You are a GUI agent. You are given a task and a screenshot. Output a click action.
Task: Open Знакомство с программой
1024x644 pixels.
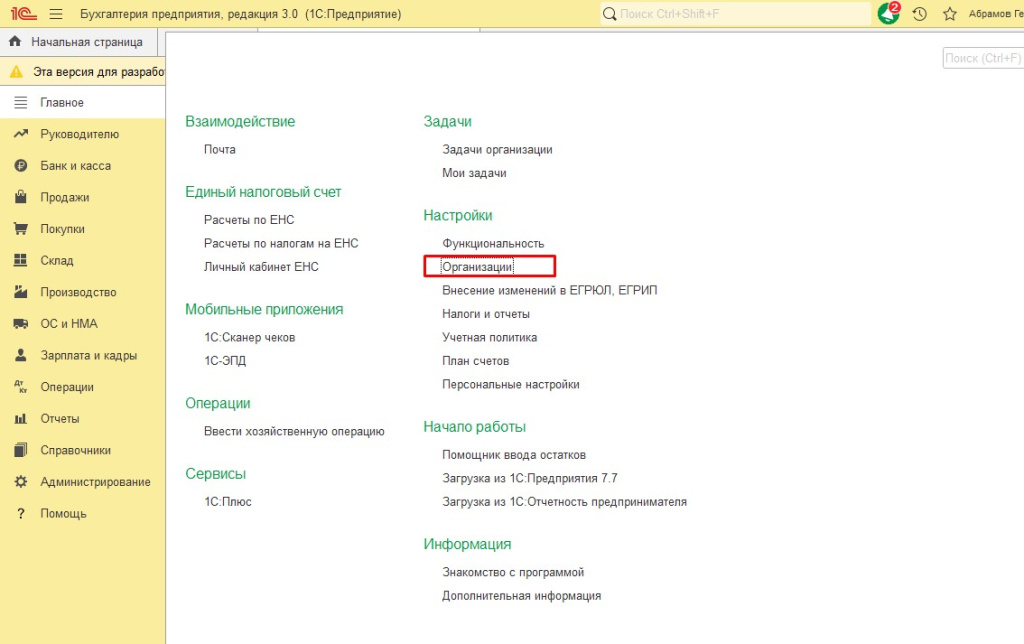513,573
